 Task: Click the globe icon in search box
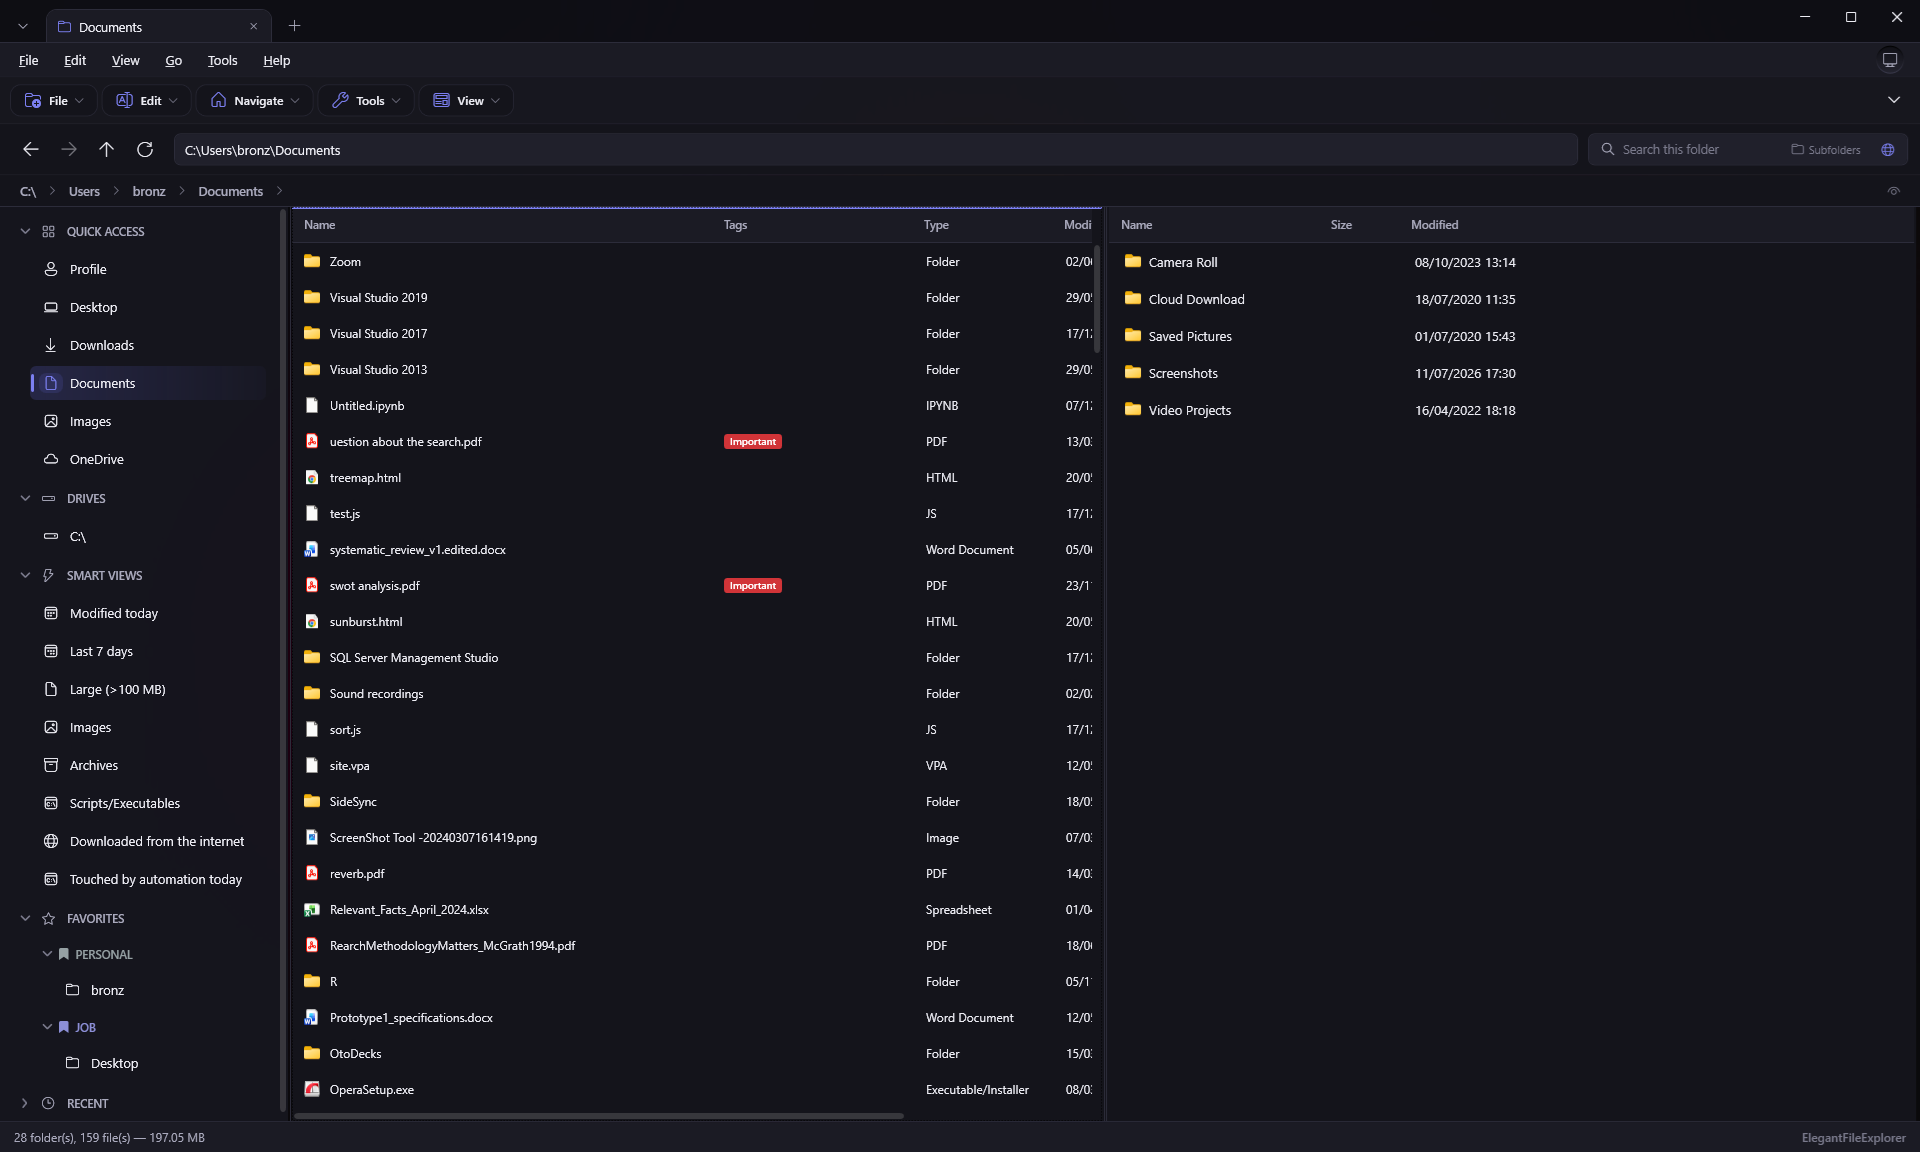[1888, 149]
